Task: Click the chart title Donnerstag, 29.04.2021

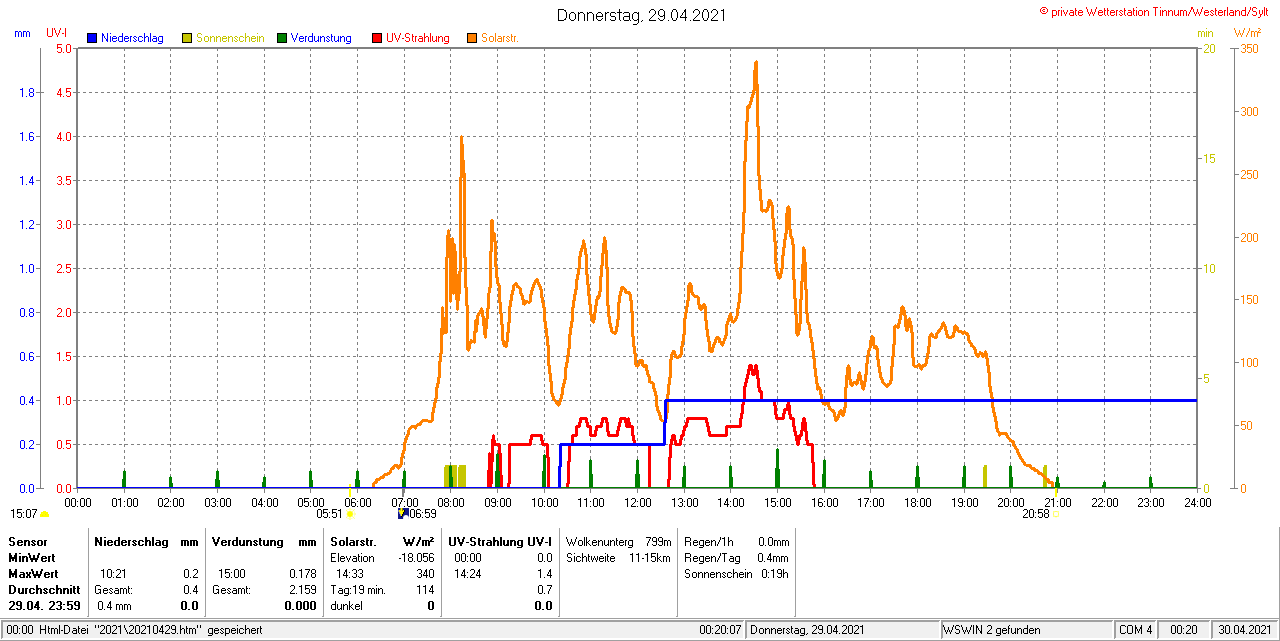Action: coord(641,15)
